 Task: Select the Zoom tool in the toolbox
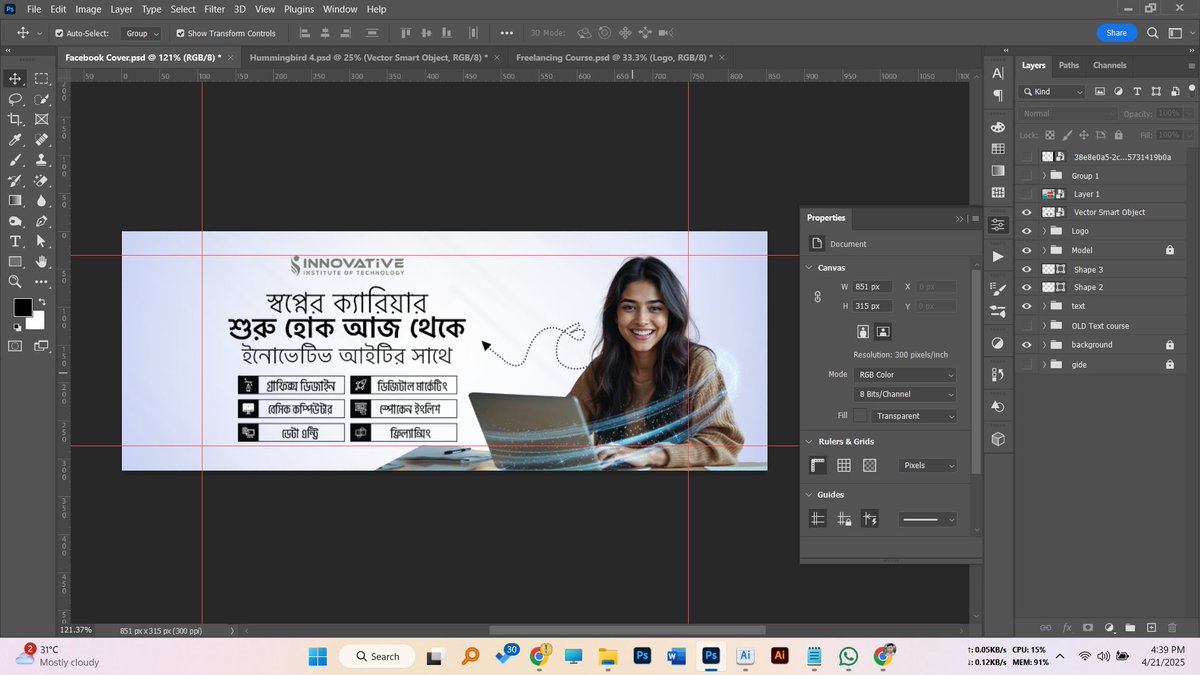pos(16,282)
